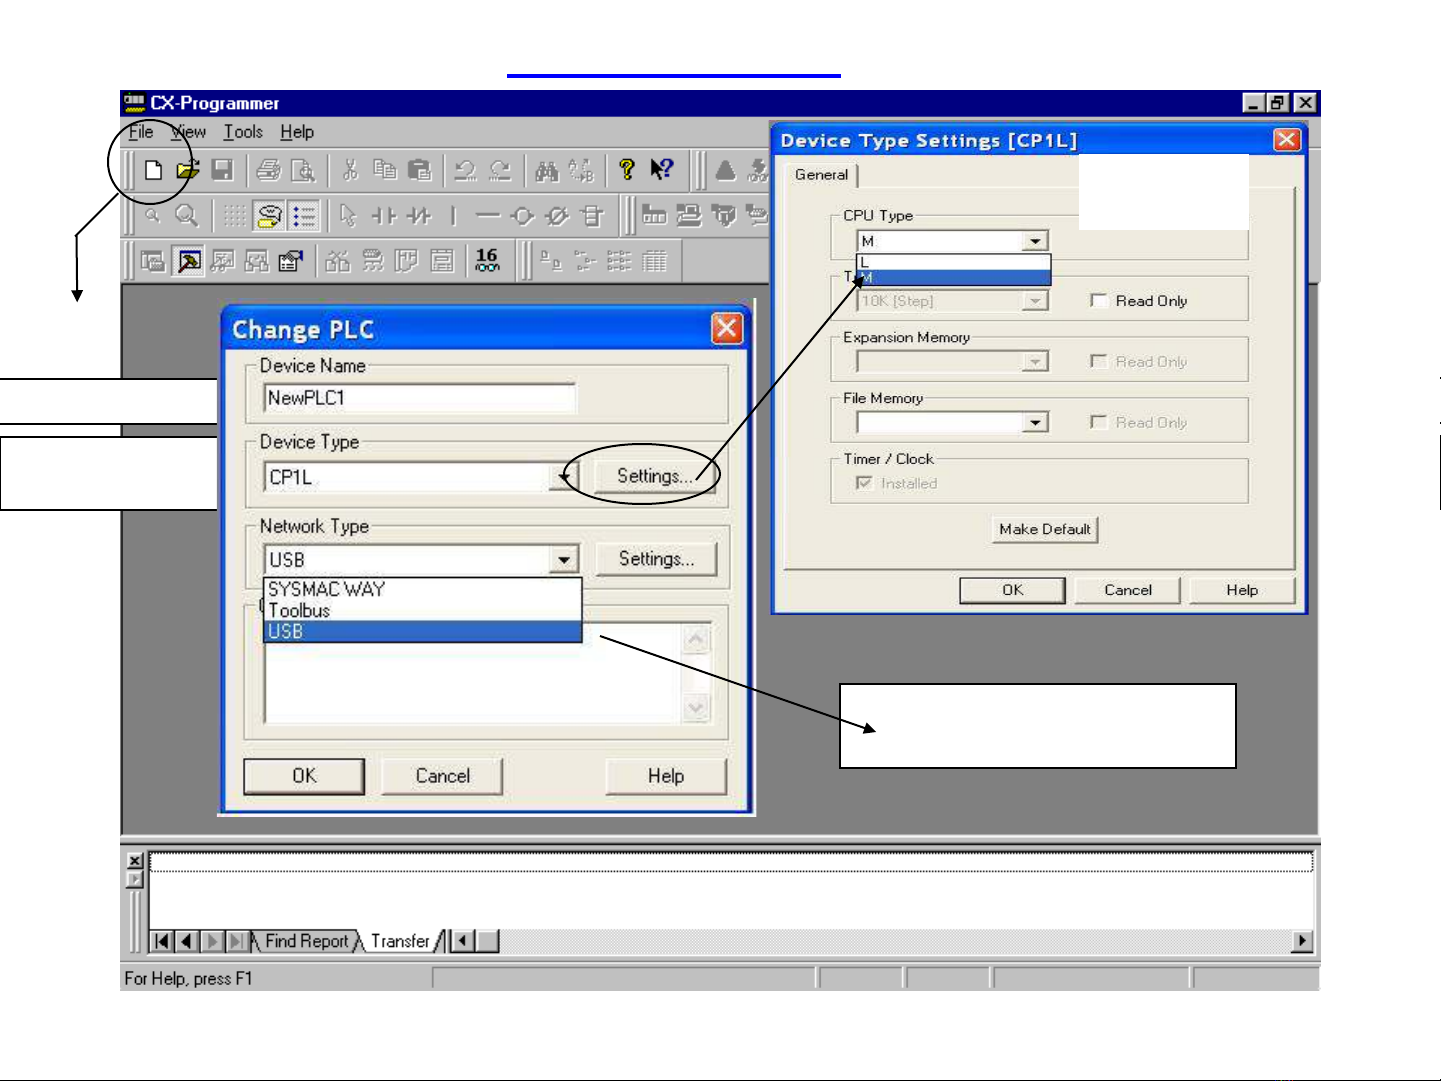
Task: Open the 10K [Step] memory dropdown
Action: [x=1035, y=301]
